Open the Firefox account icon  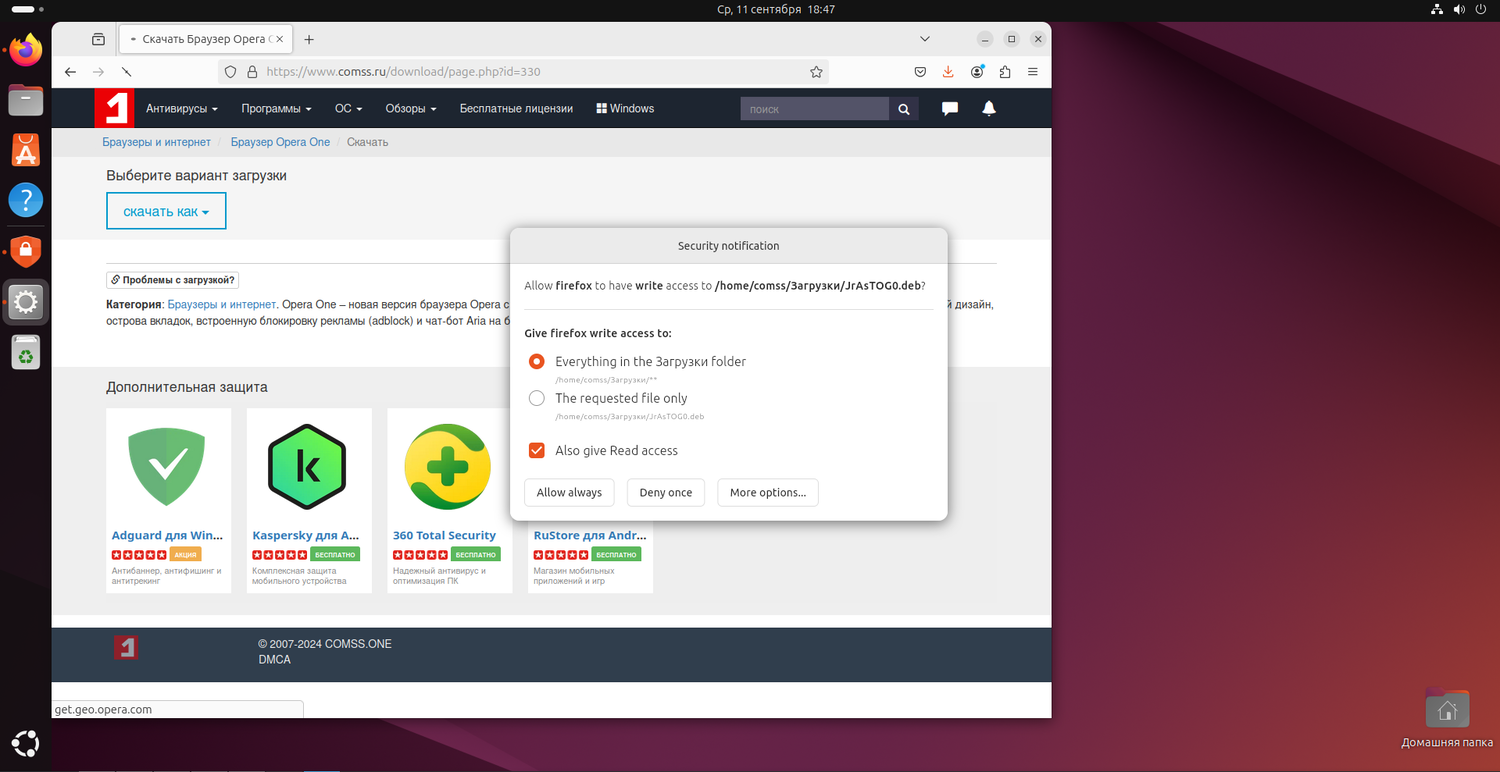(977, 72)
